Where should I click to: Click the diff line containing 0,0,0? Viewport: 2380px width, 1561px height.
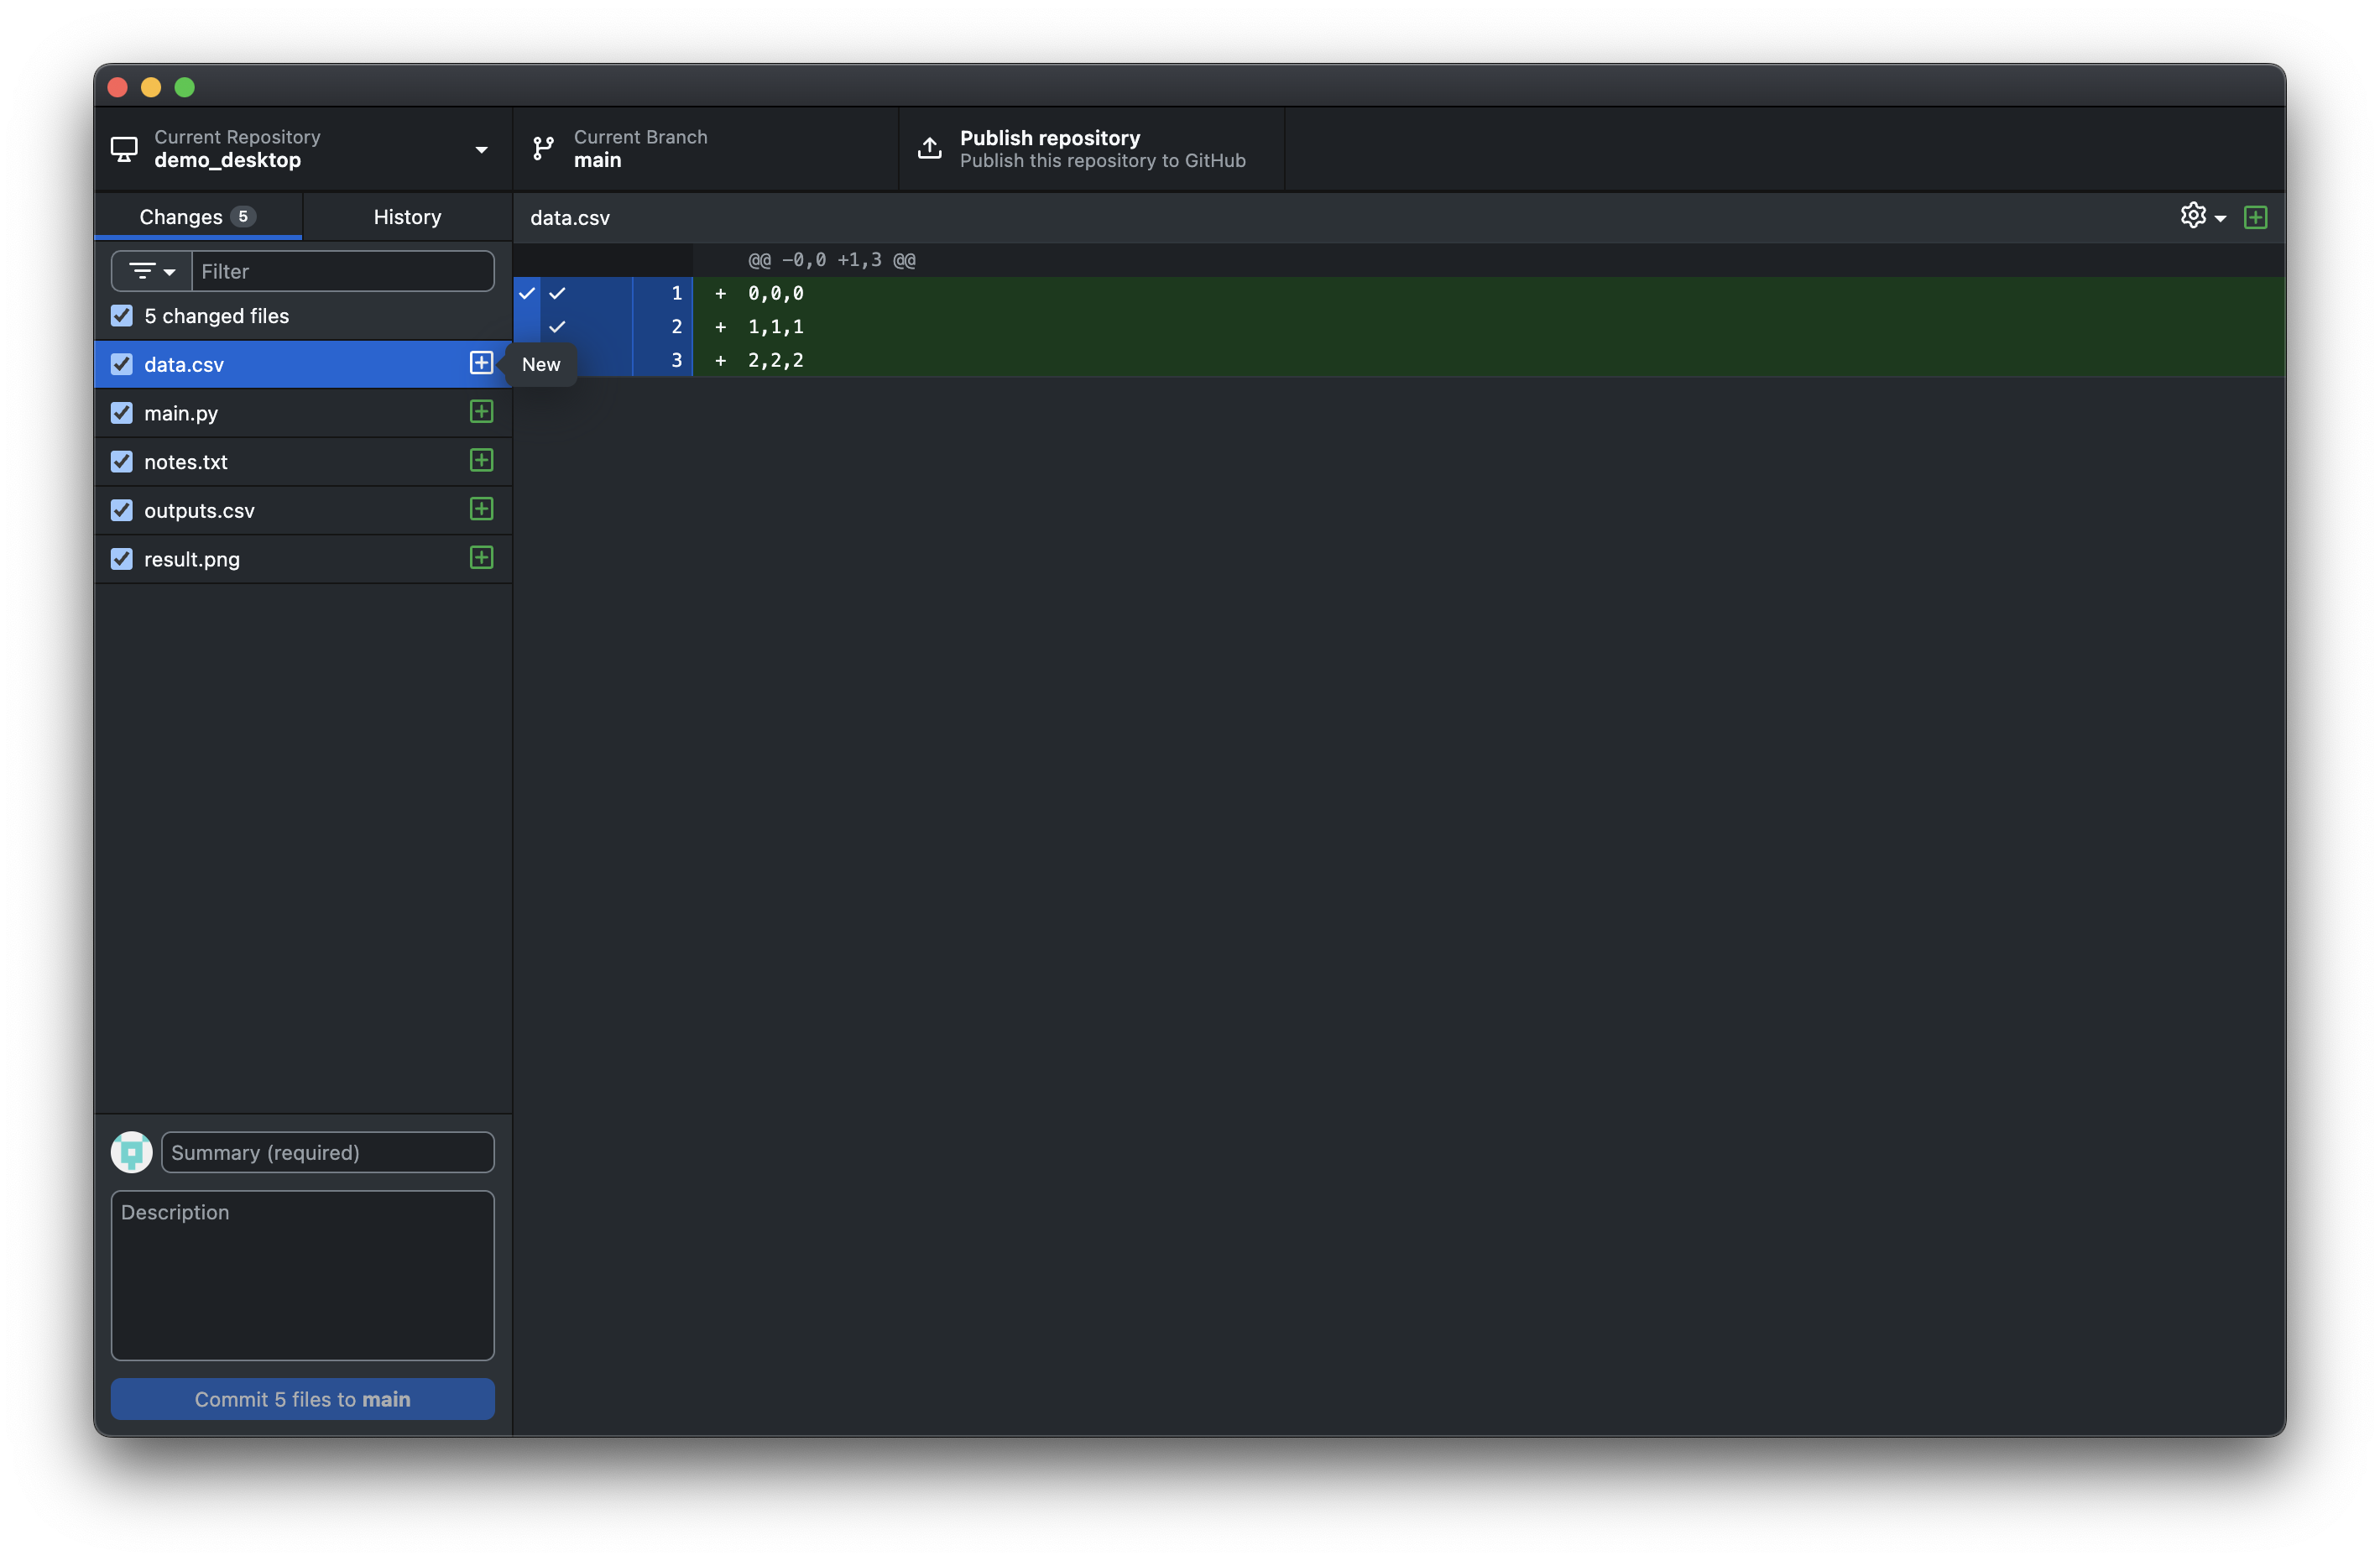coord(1490,293)
